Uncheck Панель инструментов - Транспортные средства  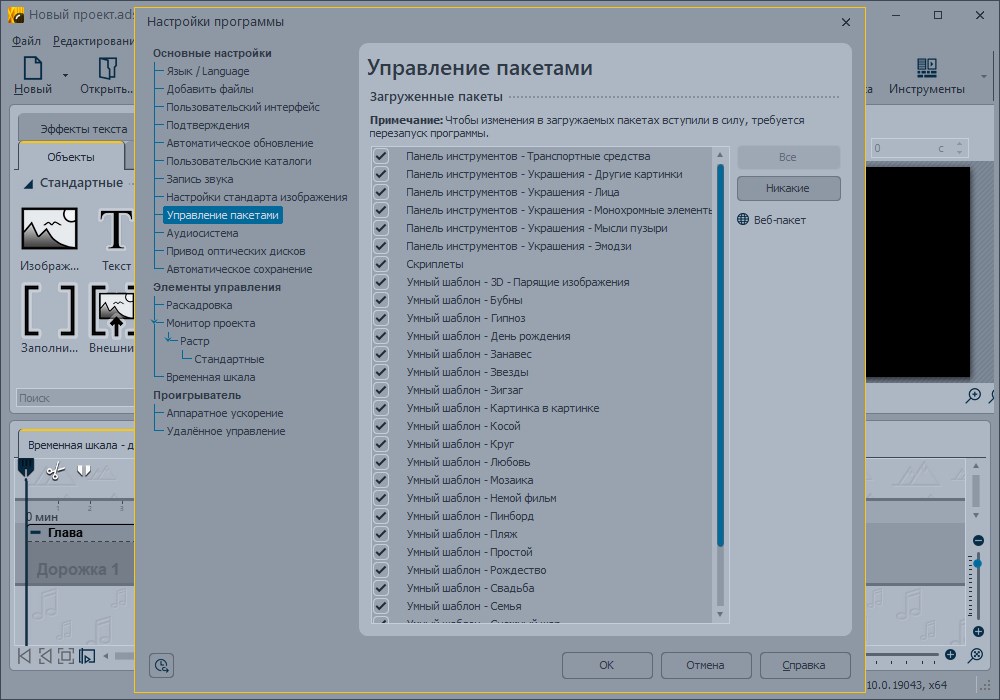click(x=381, y=155)
